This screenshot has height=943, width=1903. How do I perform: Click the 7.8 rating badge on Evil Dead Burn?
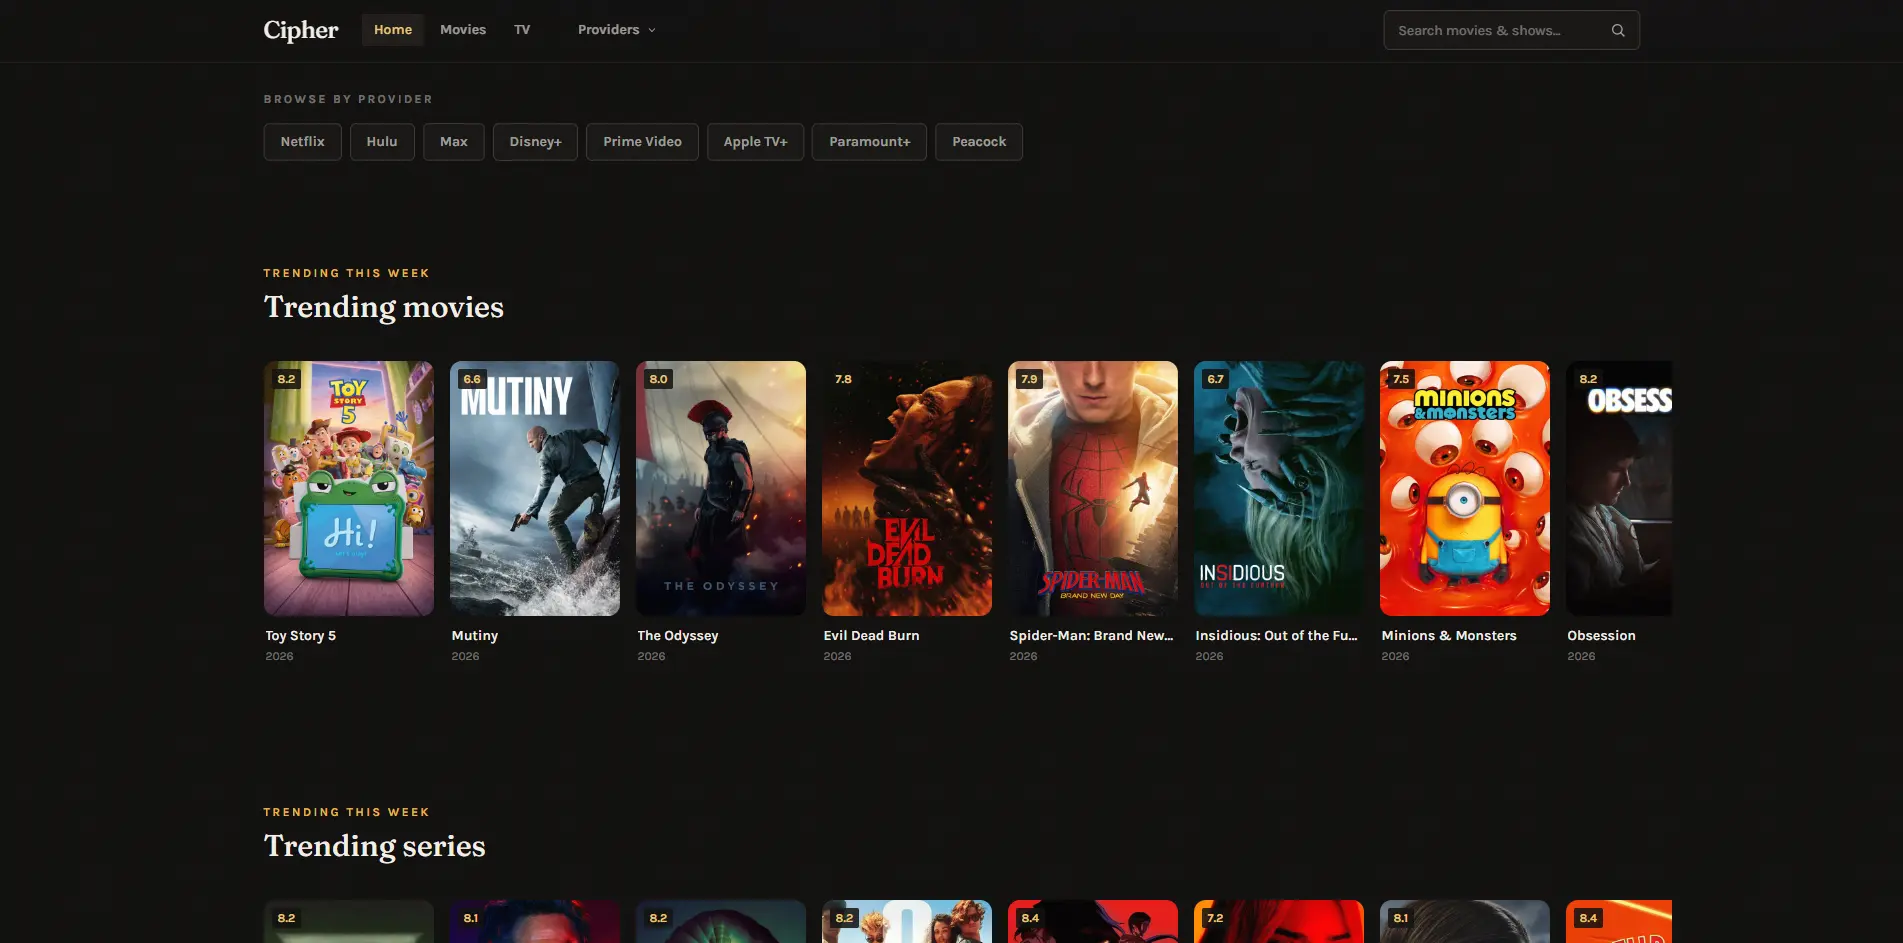pyautogui.click(x=844, y=379)
